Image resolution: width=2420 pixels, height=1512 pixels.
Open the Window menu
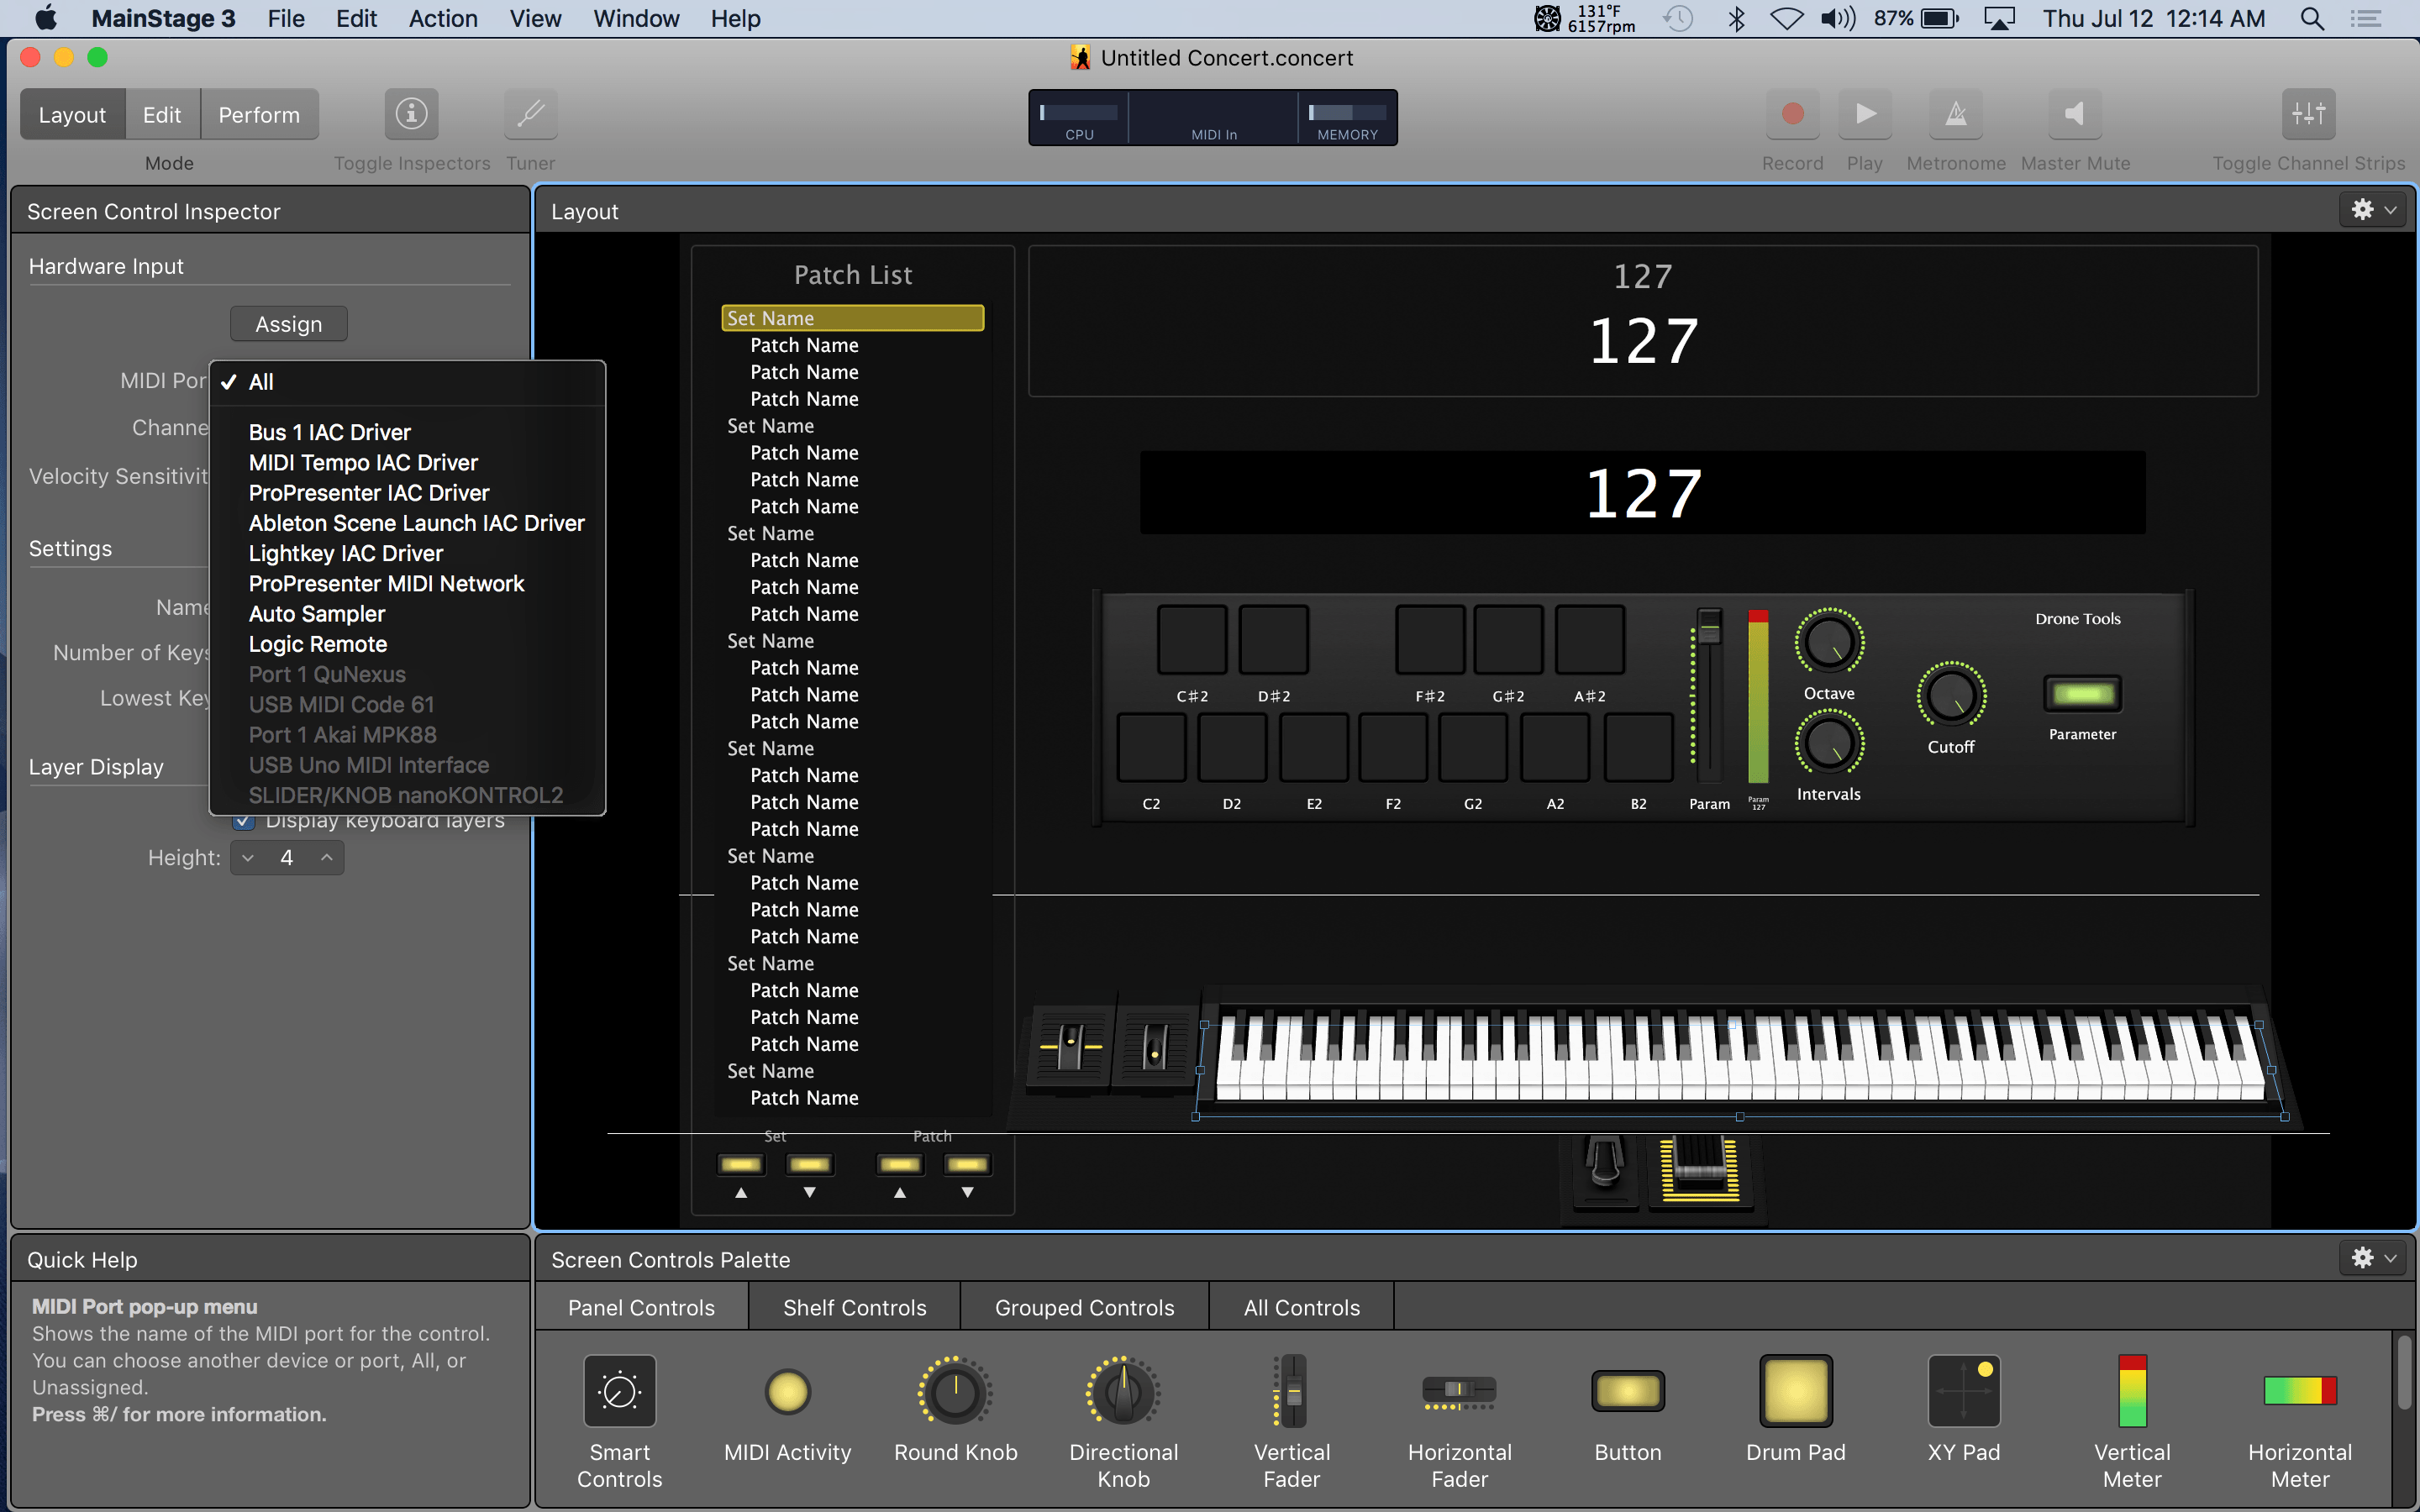click(x=636, y=18)
